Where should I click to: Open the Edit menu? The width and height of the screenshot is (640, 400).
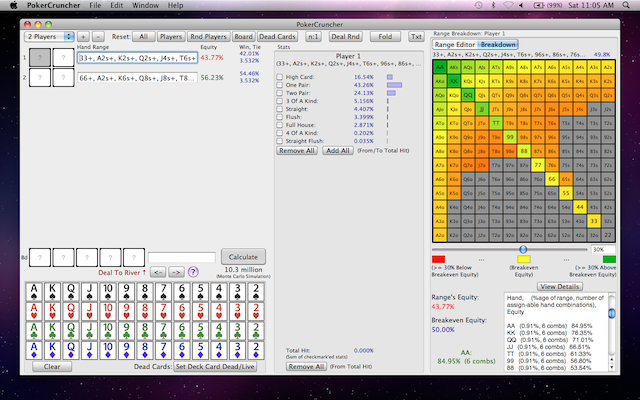[x=116, y=5]
